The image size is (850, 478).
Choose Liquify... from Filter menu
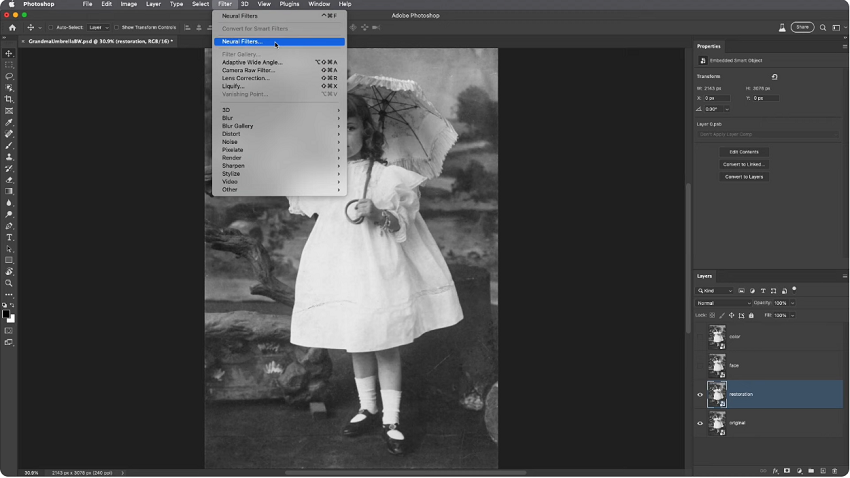click(279, 86)
